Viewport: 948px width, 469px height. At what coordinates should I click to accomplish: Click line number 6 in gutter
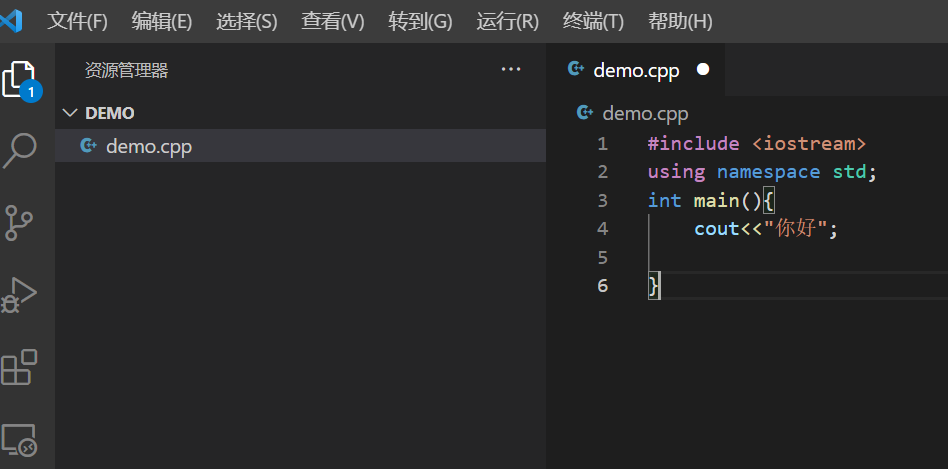(602, 285)
